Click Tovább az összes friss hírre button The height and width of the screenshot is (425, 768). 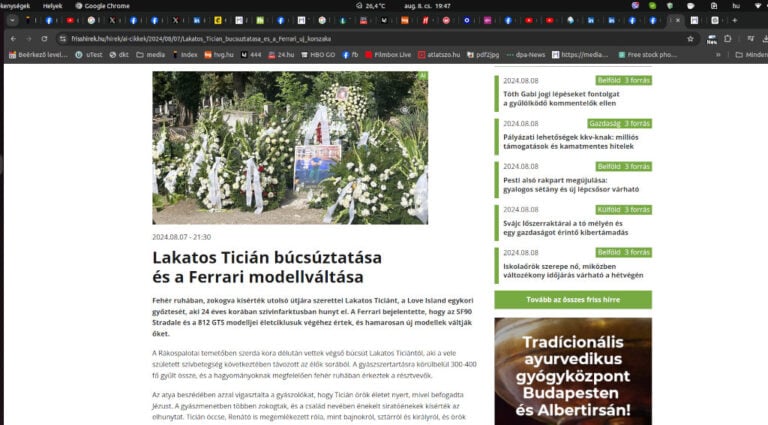[x=573, y=300]
